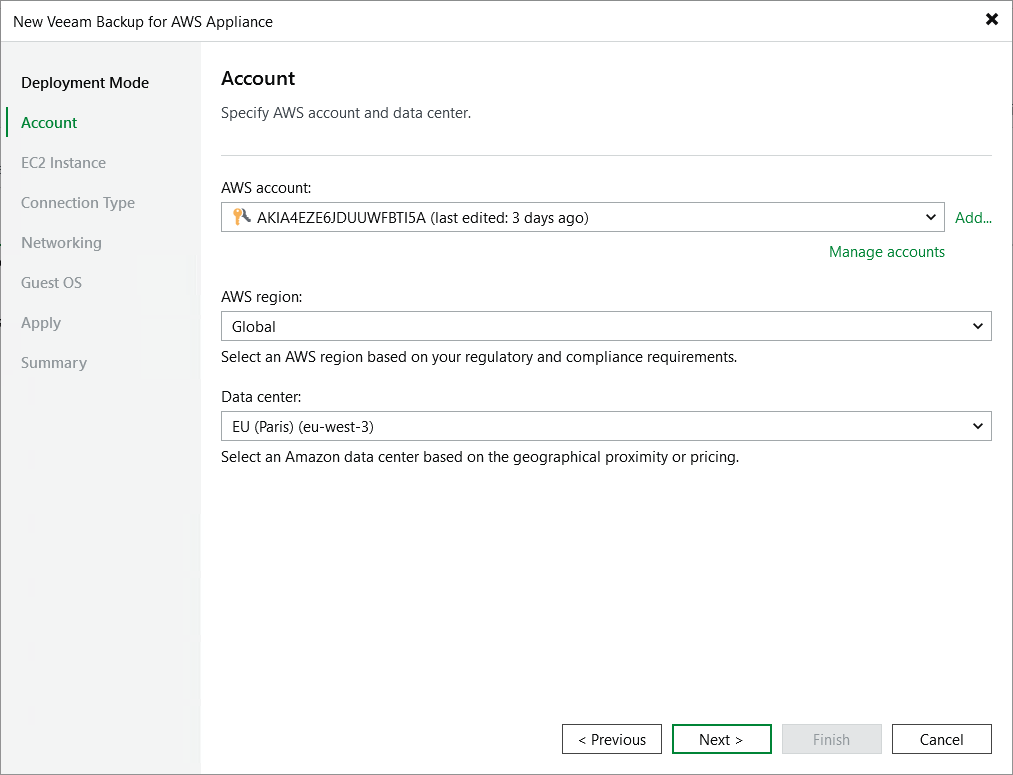Go to the EC2 Instance step
Screen dimensions: 1013x775
coord(62,162)
